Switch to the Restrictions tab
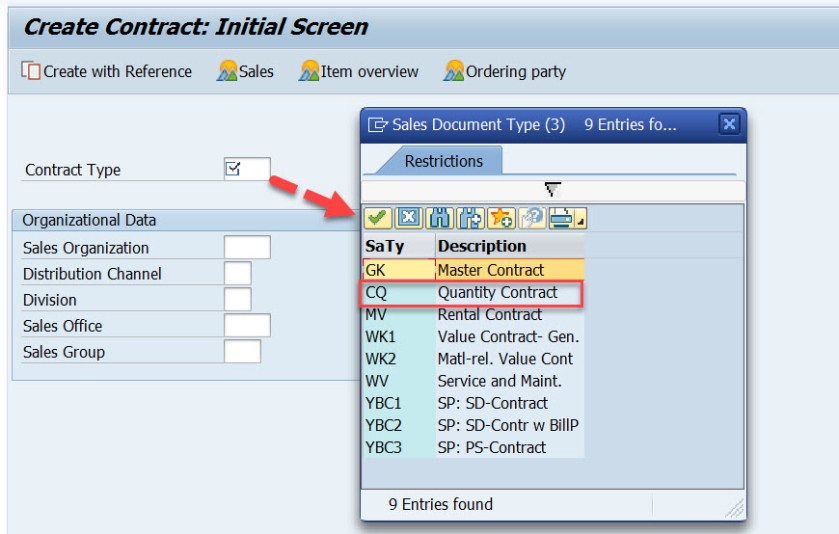 click(443, 161)
